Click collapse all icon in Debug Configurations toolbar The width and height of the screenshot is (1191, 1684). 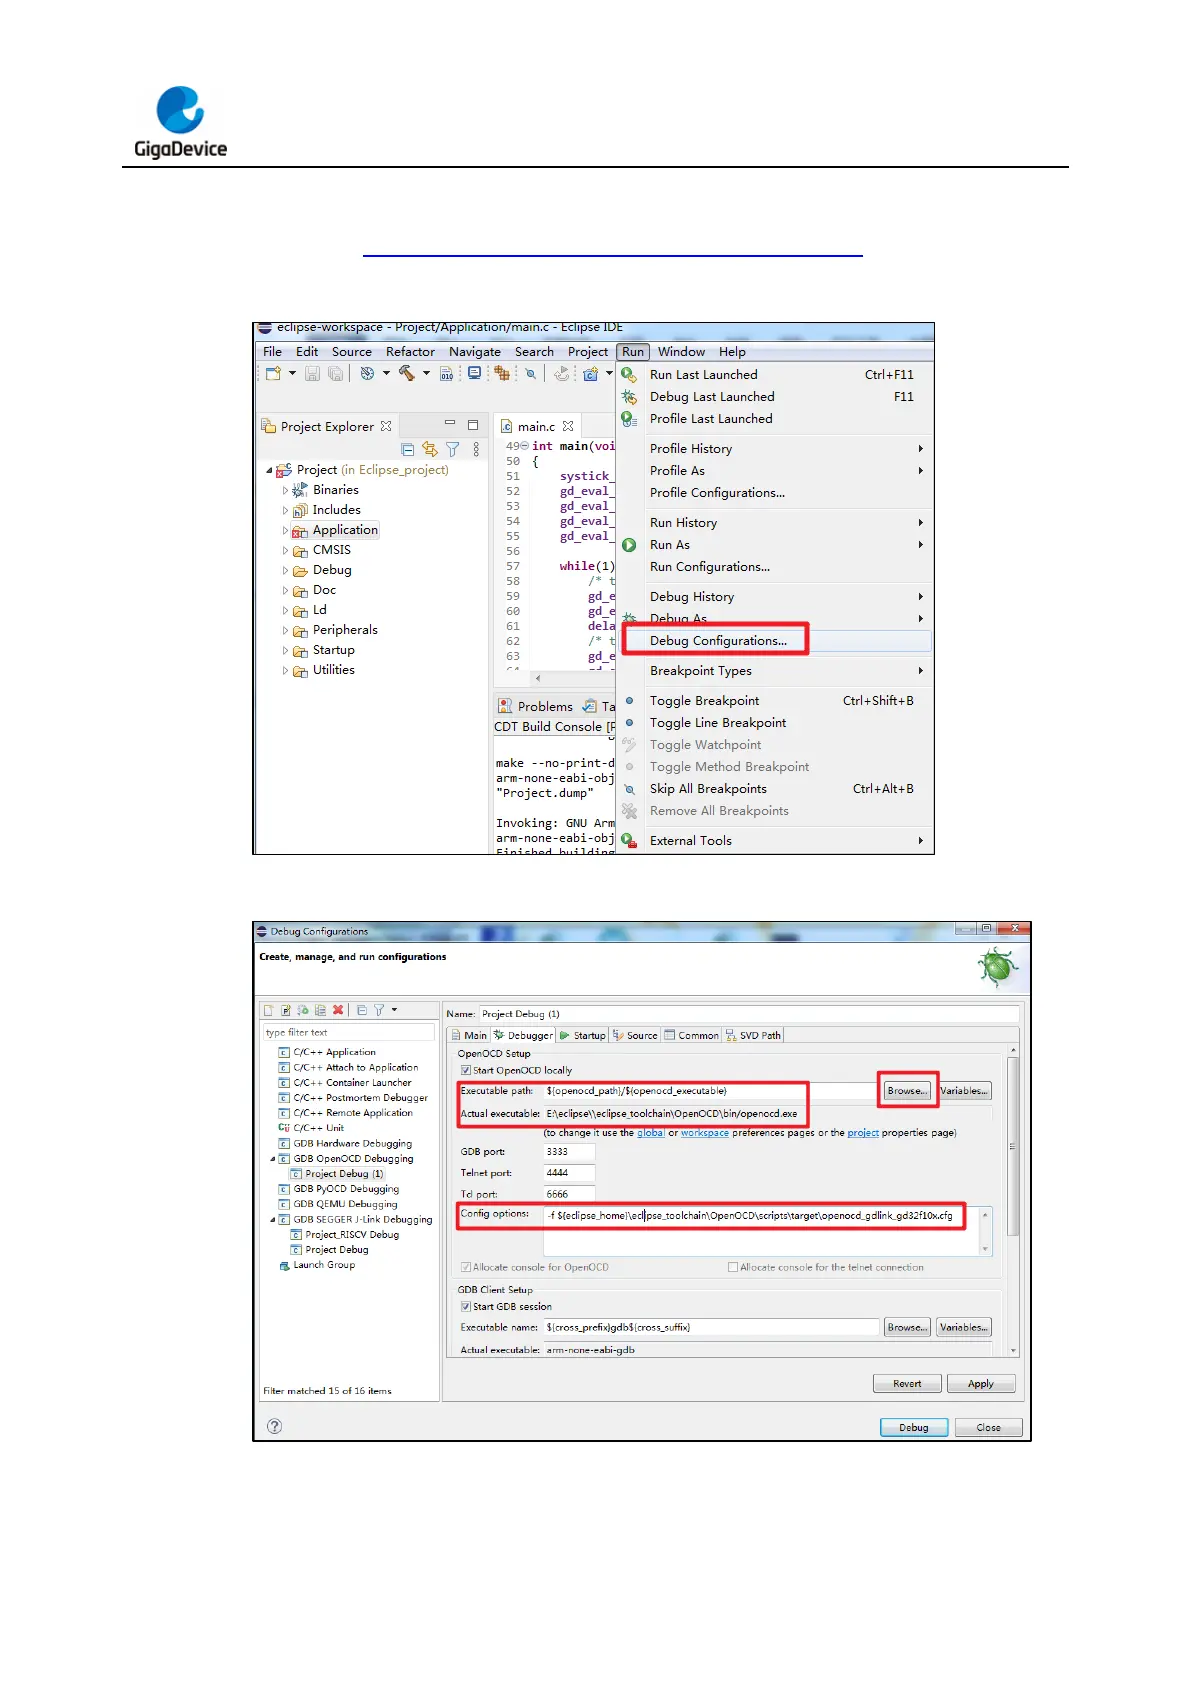[362, 1010]
